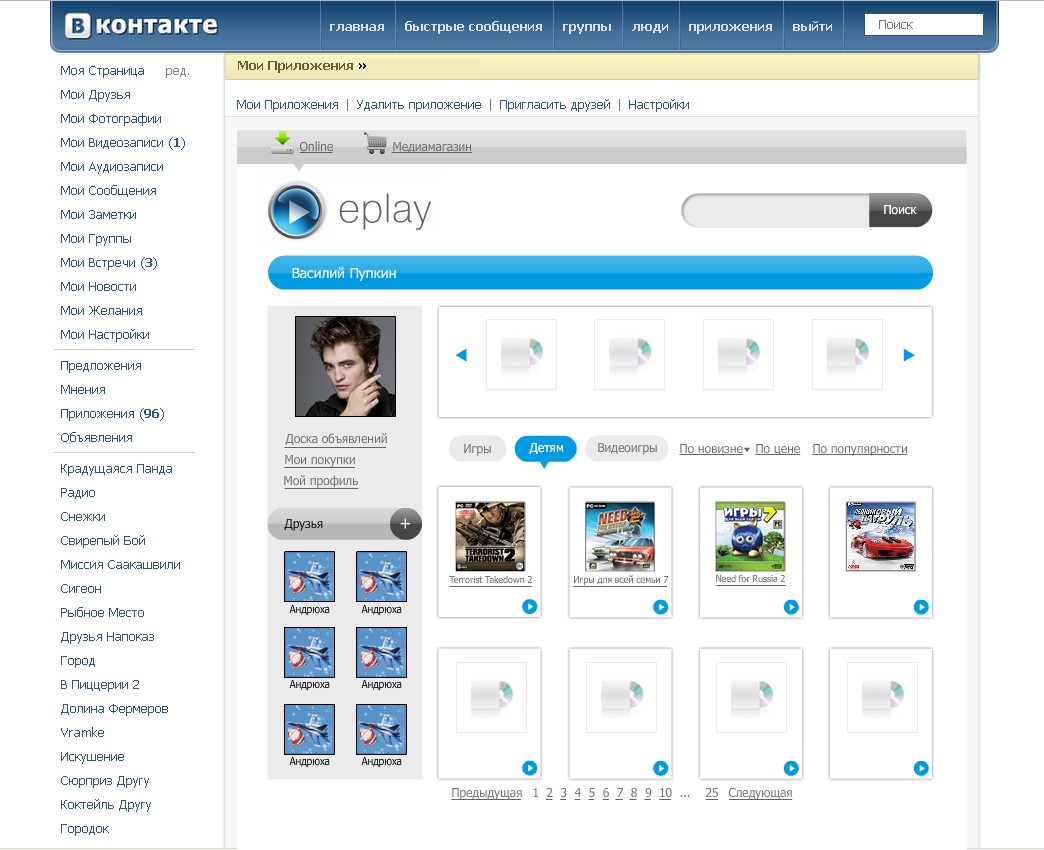Image resolution: width=1044 pixels, height=850 pixels.
Task: Open Крадущаяся Панда app link
Action: pos(116,469)
